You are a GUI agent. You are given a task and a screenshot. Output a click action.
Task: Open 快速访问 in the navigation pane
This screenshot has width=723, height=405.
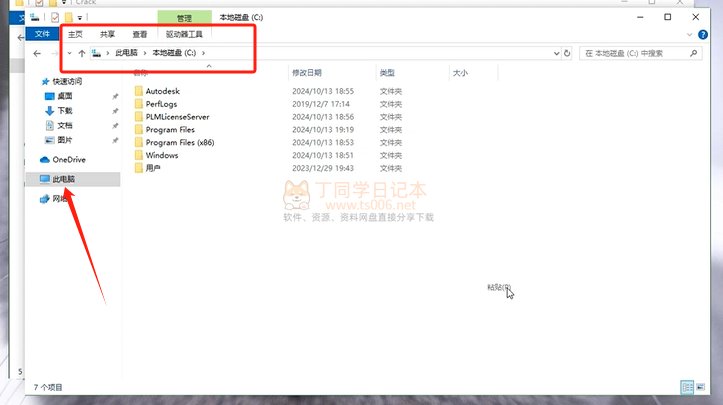click(x=67, y=82)
